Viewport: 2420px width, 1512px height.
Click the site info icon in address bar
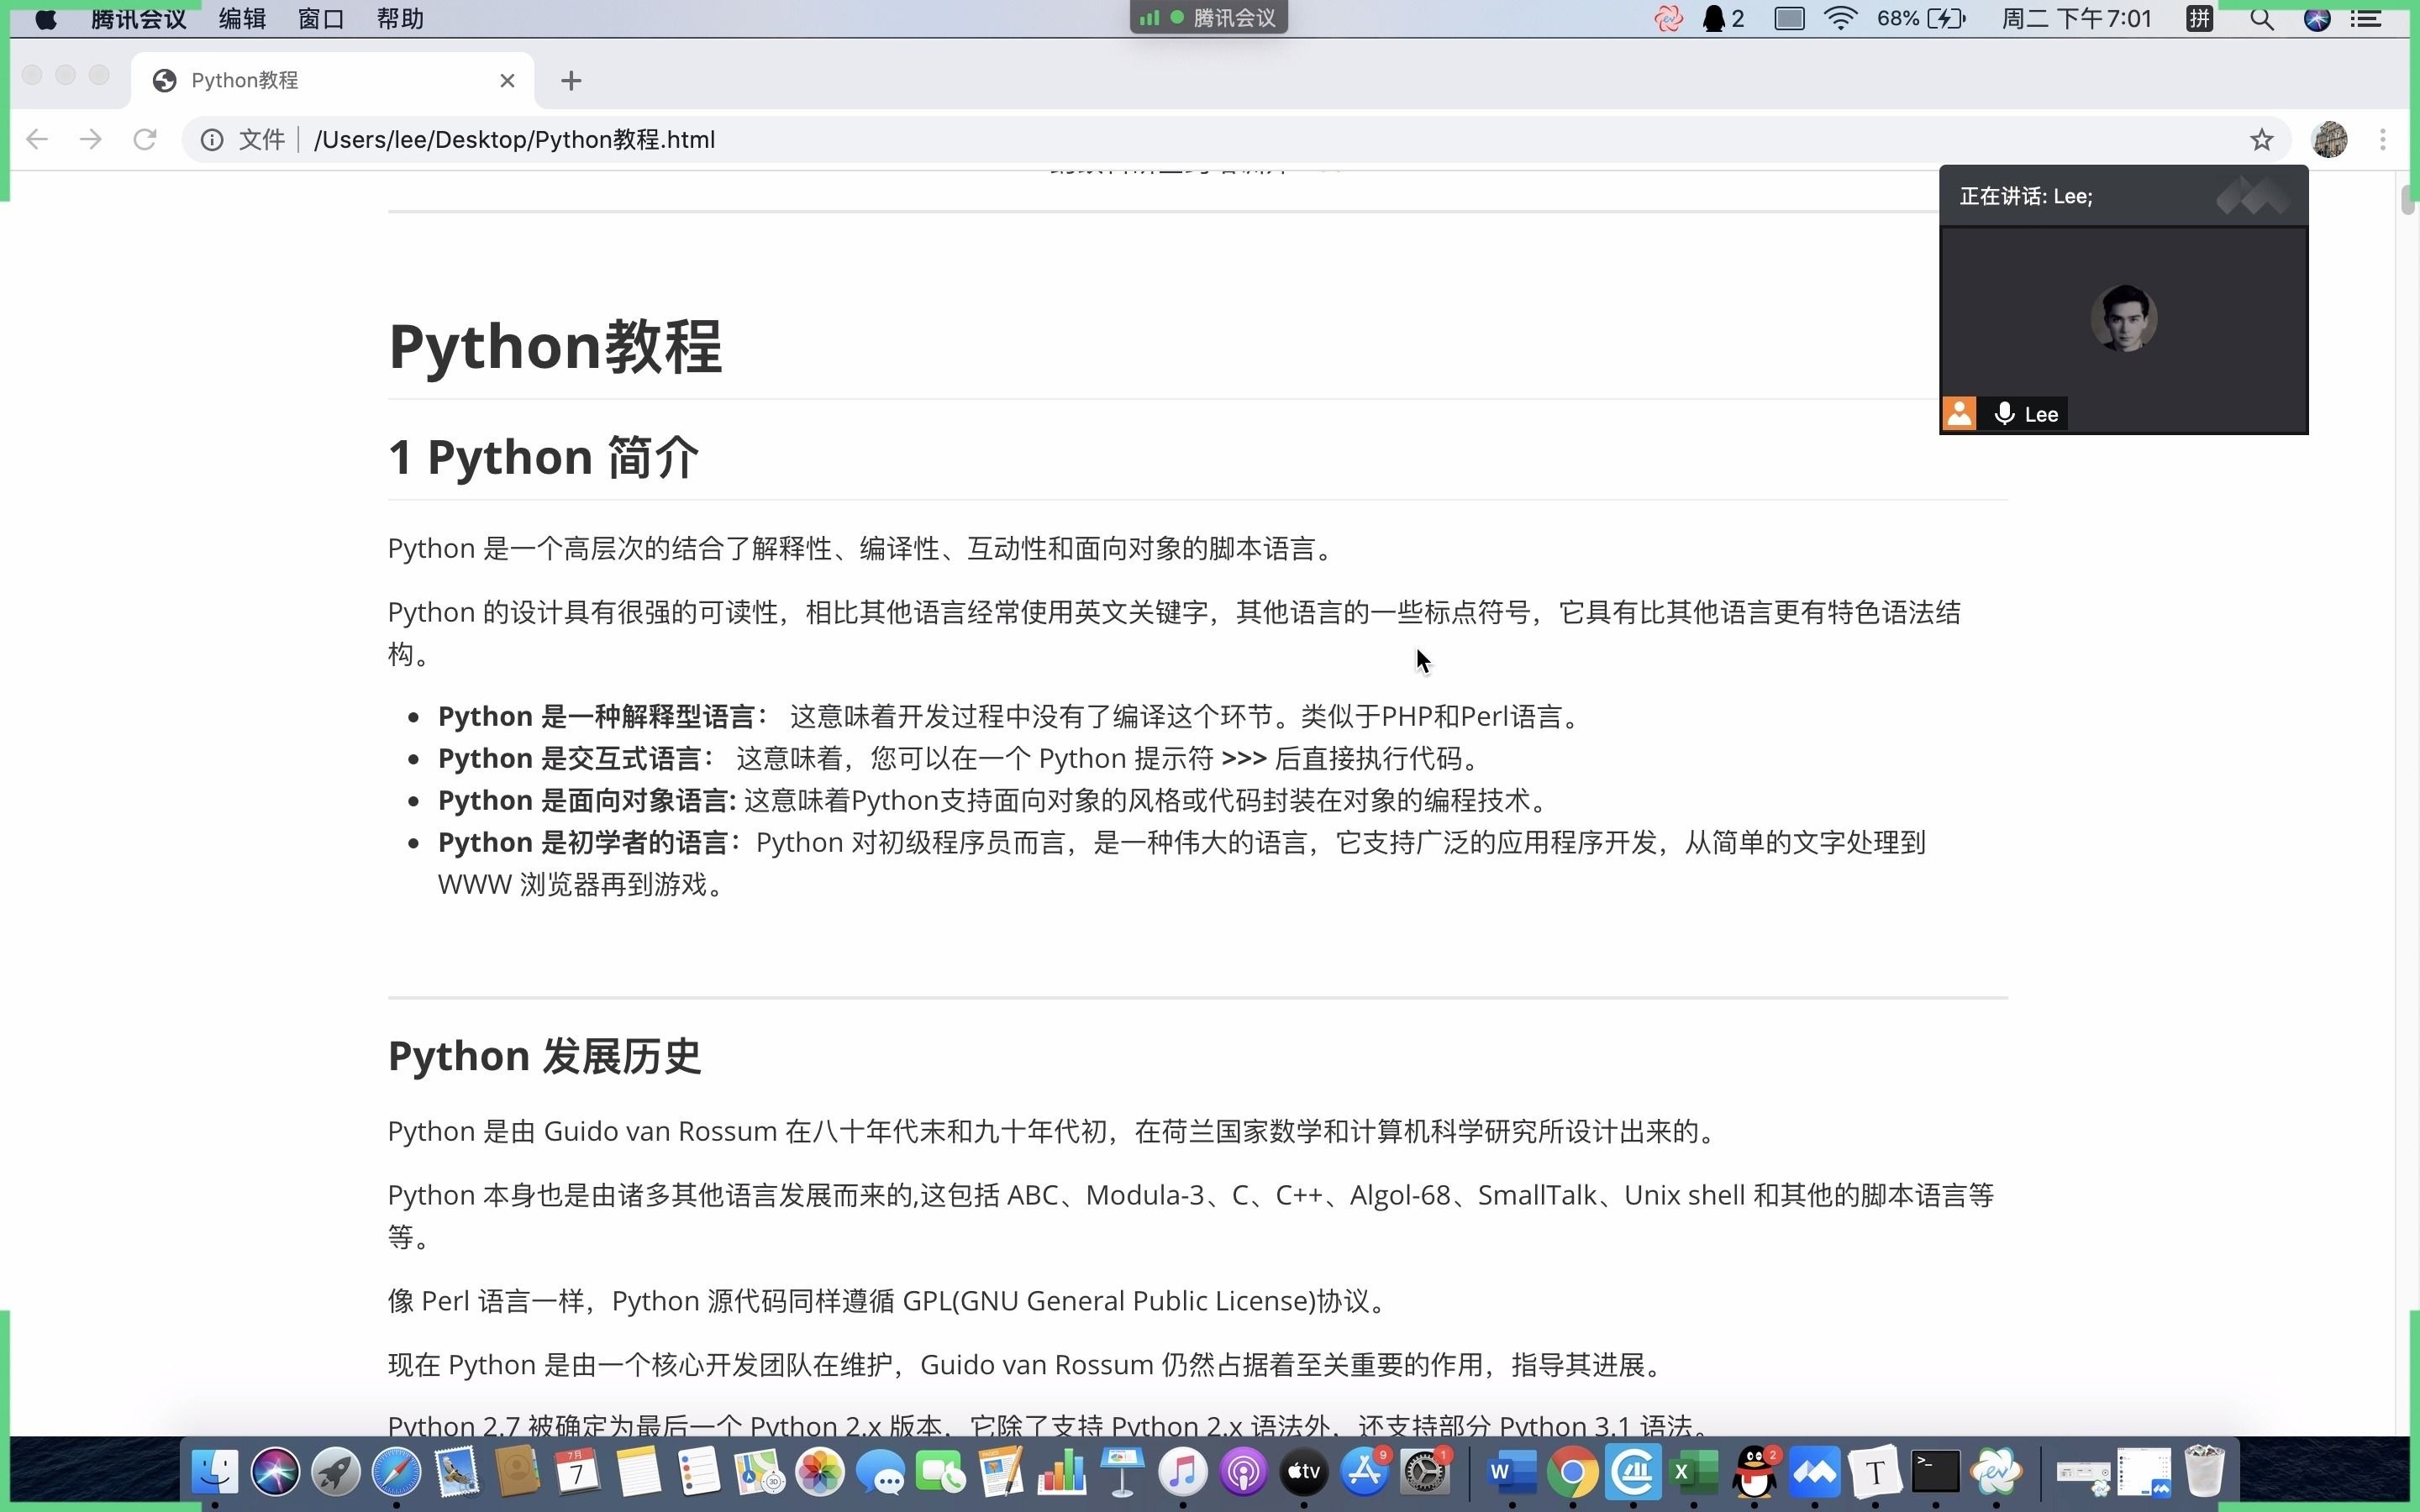(x=212, y=140)
